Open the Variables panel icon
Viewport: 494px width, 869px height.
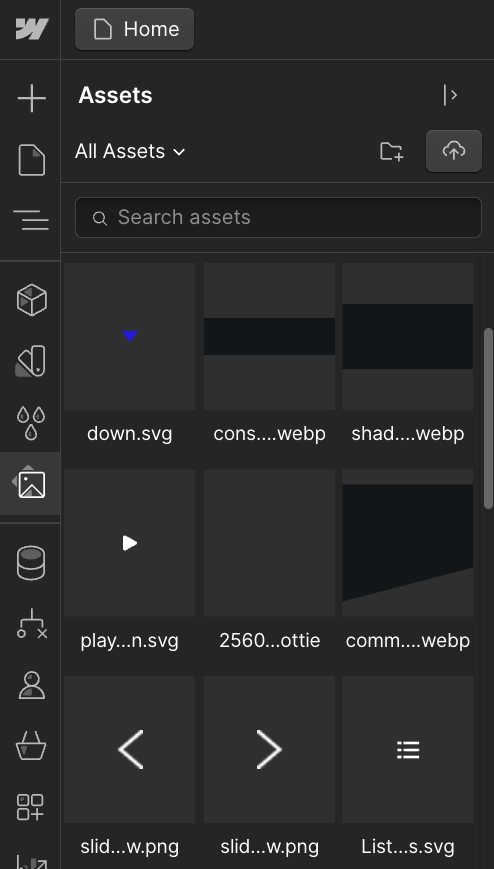tap(30, 361)
